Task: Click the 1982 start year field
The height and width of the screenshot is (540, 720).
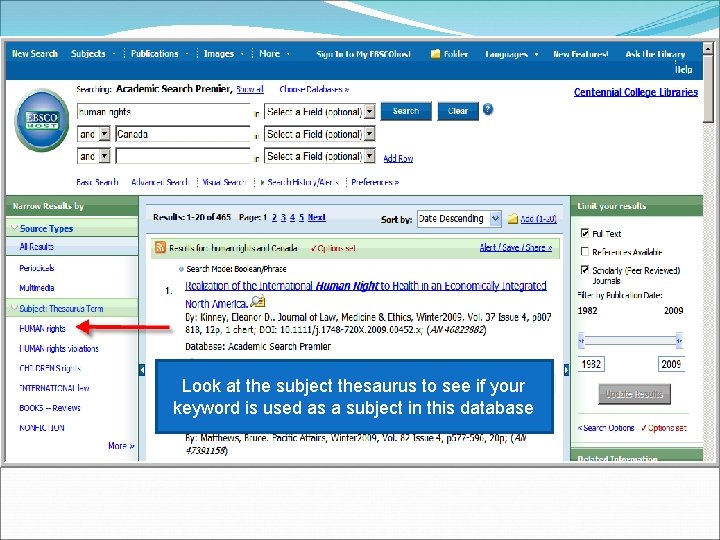Action: point(591,364)
